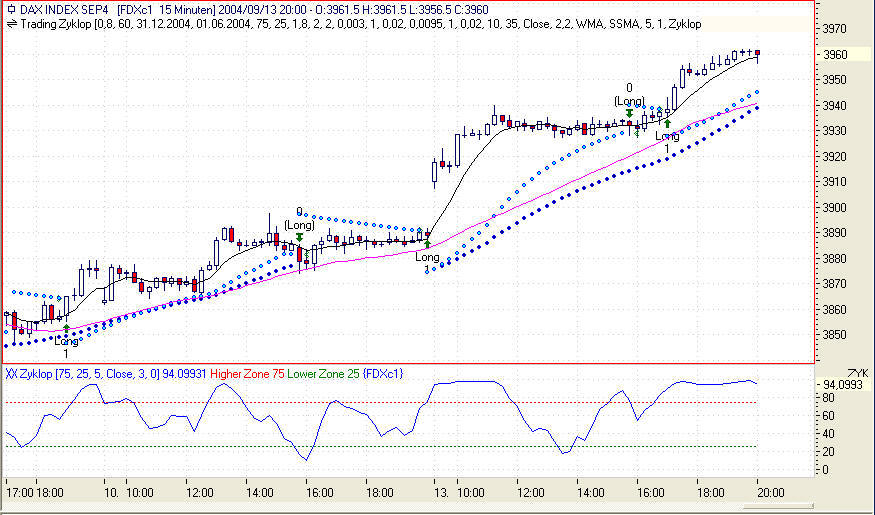Screen dimensions: 875x515
Task: Click the DAX INDEX SEP4 chart title icon
Action: (11, 10)
